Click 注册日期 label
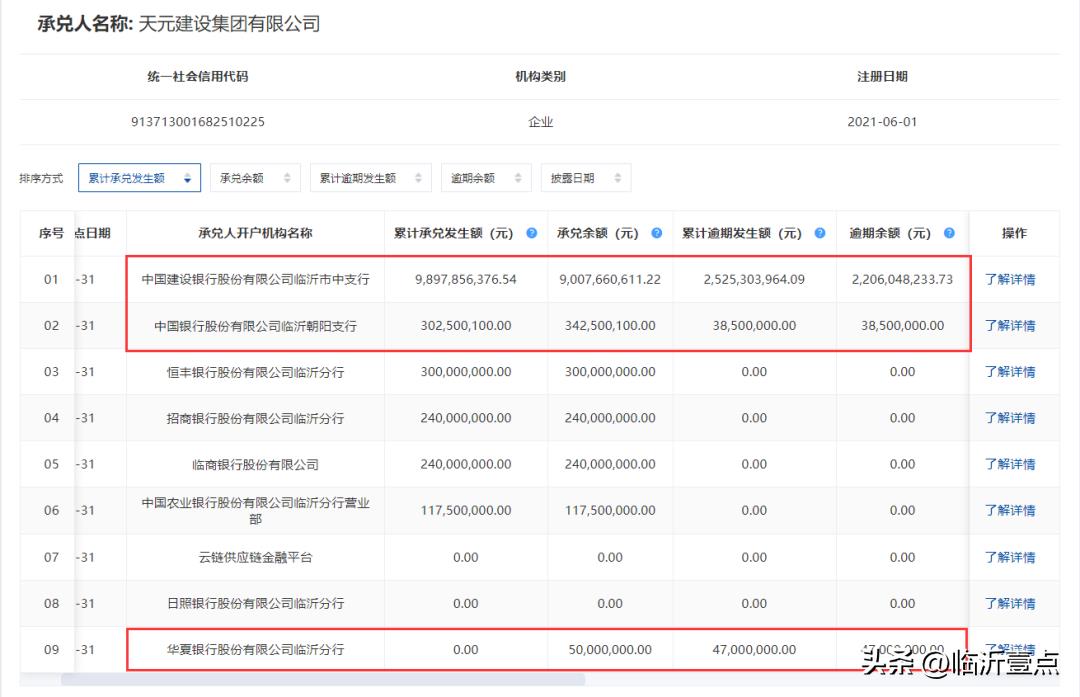The width and height of the screenshot is (1080, 697). click(882, 76)
